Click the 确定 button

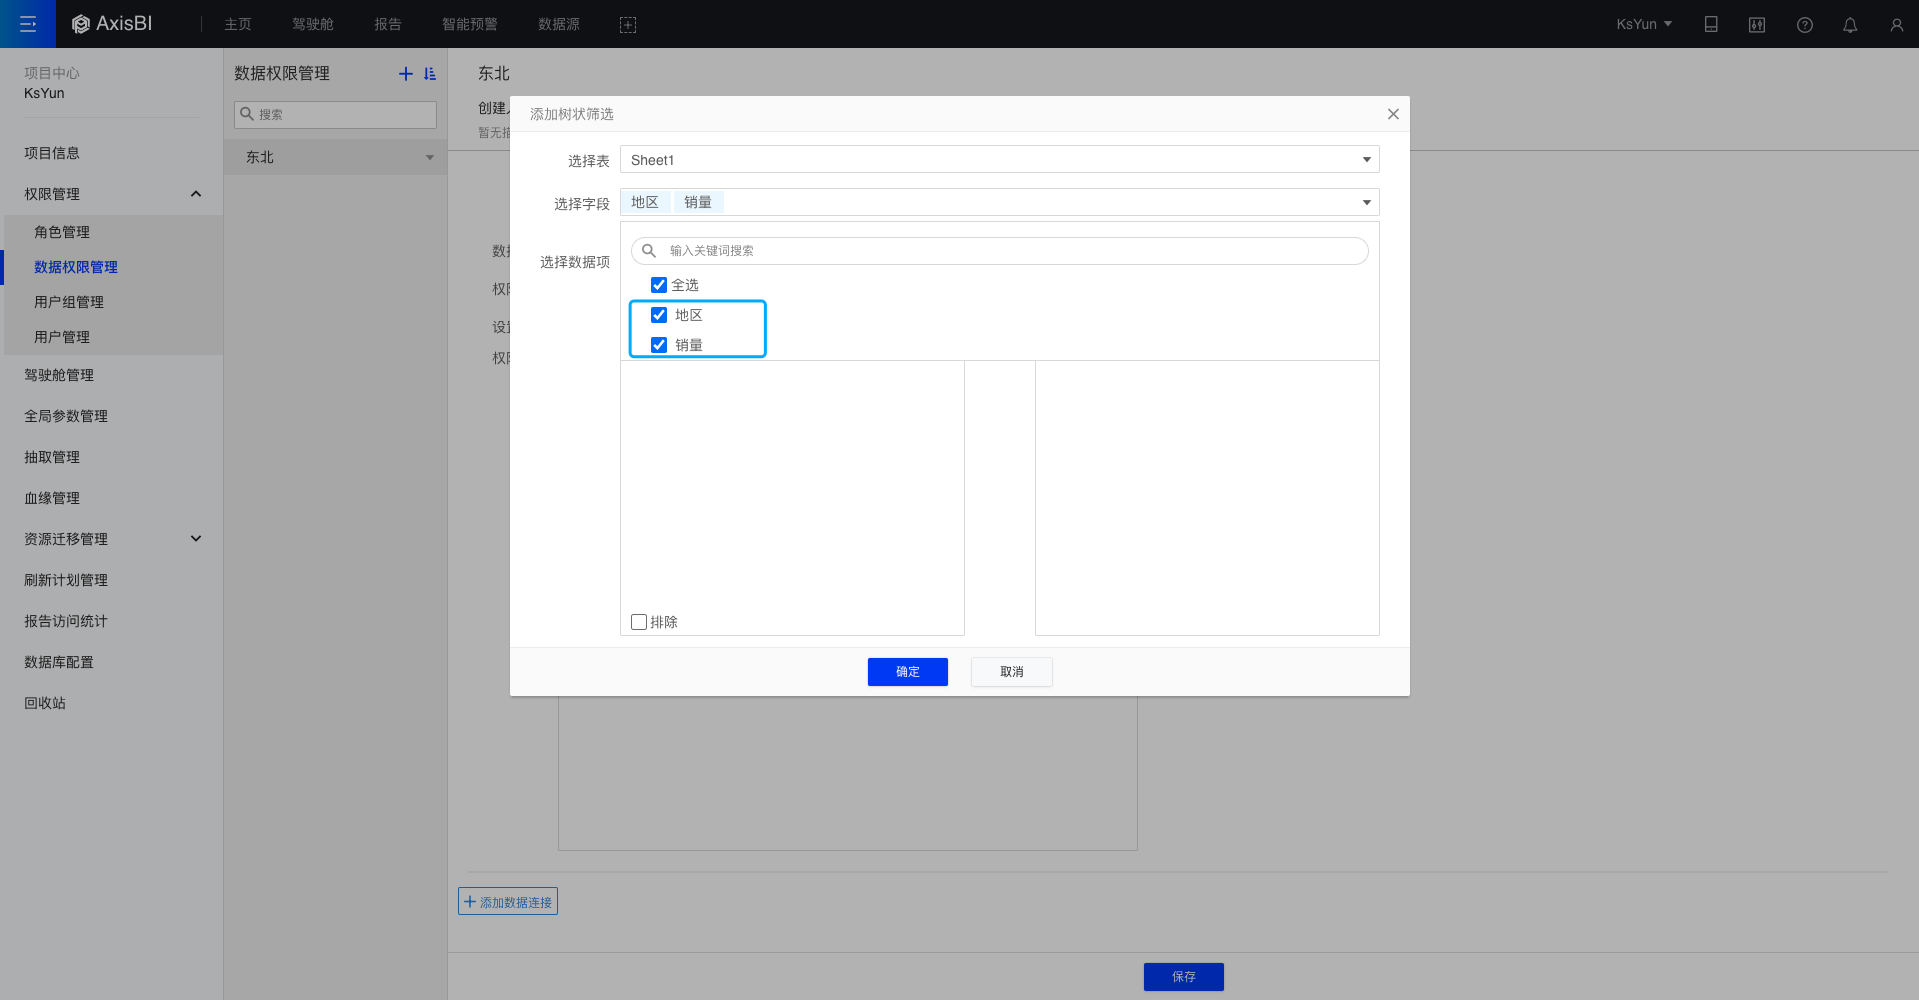[x=907, y=672]
